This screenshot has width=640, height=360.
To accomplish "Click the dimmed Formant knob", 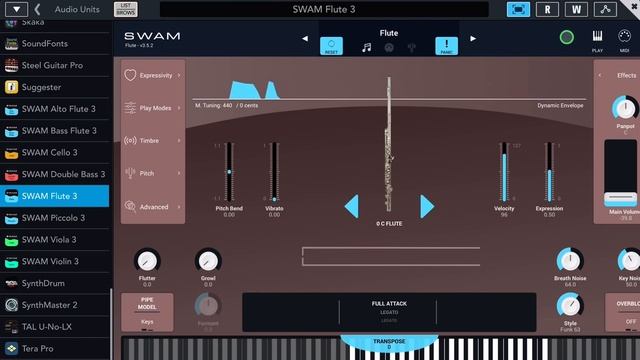I will pyautogui.click(x=208, y=306).
